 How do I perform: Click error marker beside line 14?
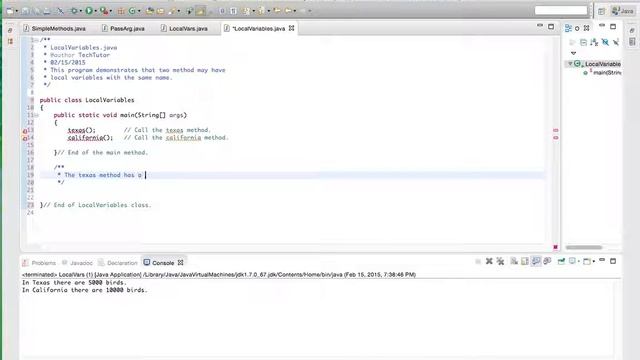(24, 138)
